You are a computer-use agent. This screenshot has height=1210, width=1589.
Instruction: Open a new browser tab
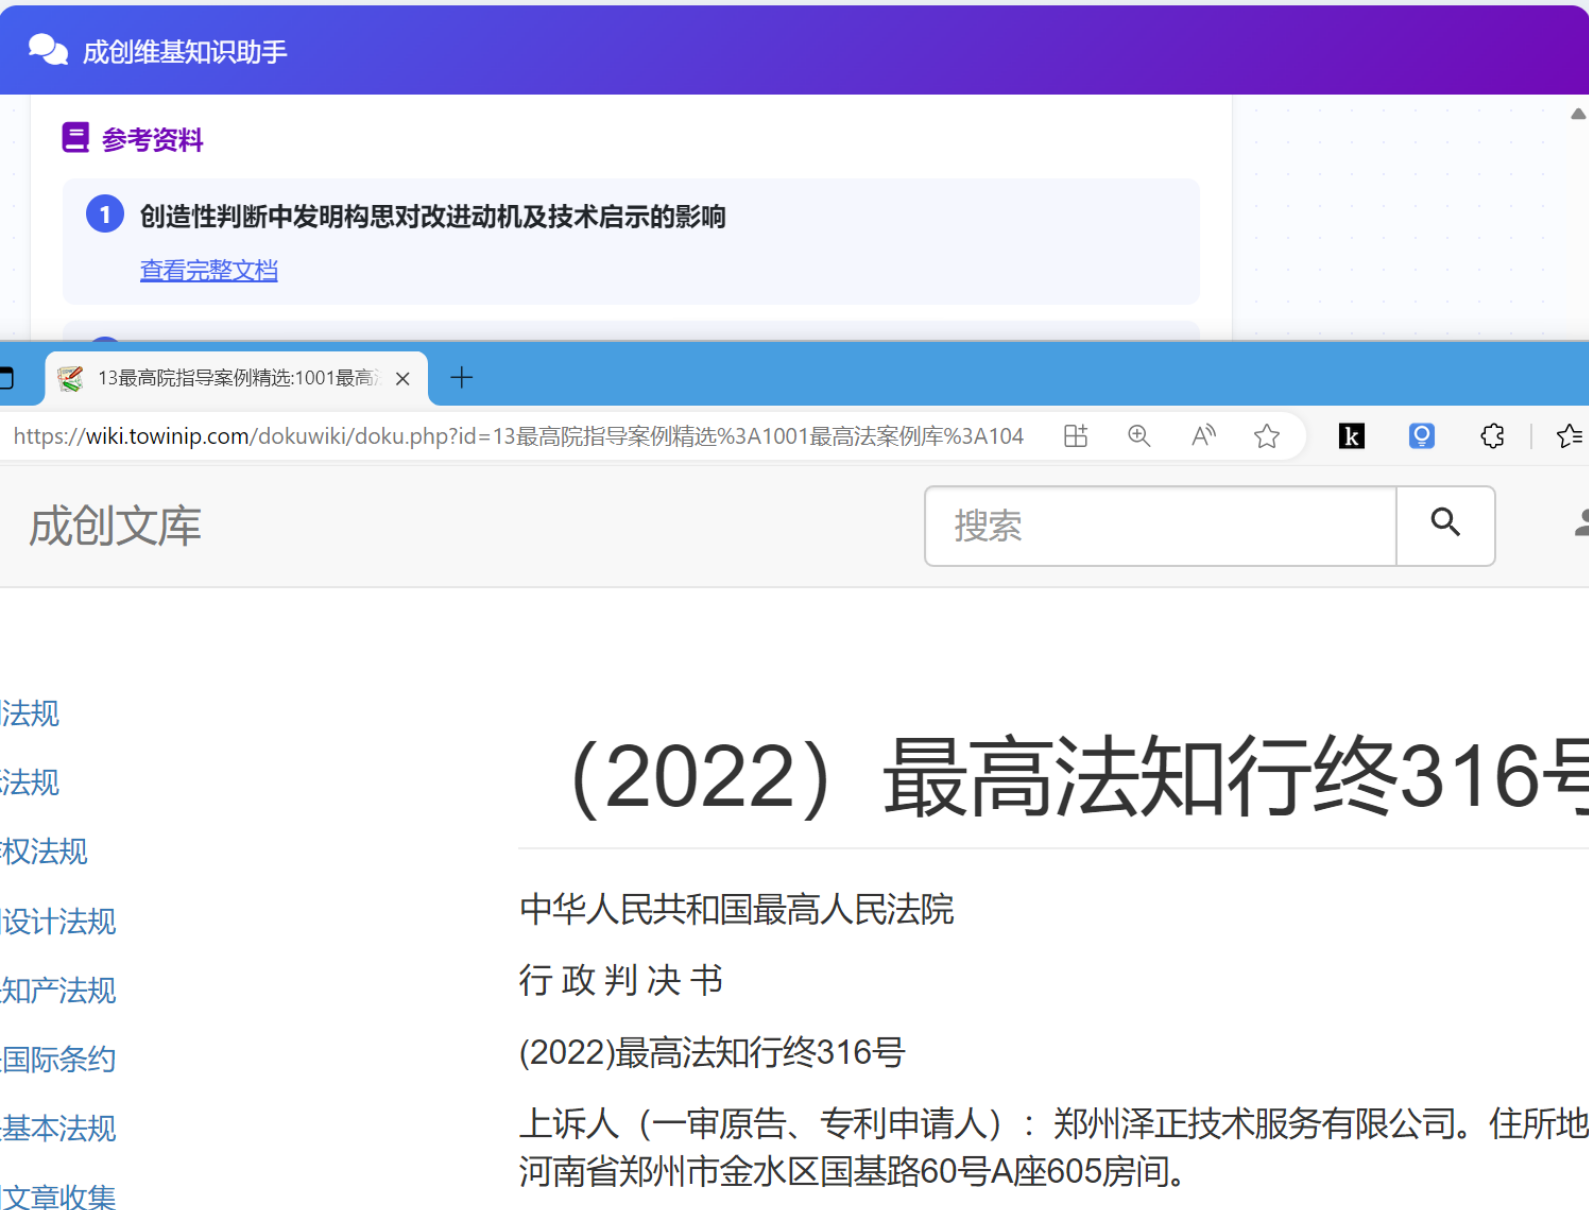[461, 378]
